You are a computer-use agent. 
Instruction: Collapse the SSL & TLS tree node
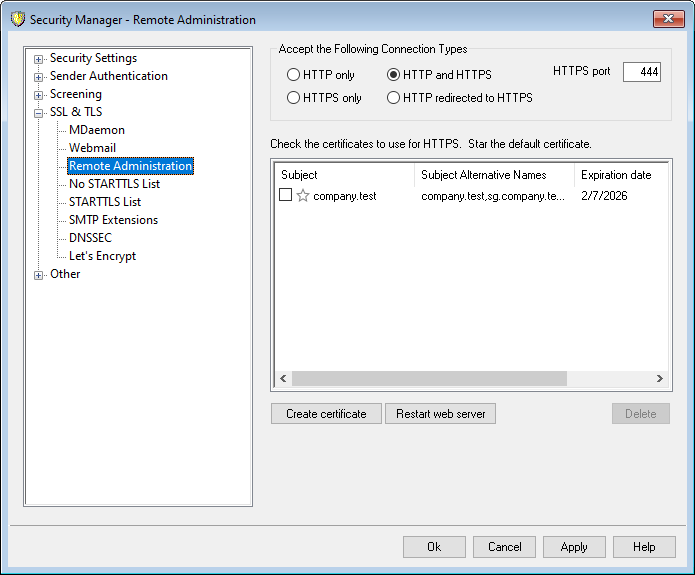tap(39, 113)
